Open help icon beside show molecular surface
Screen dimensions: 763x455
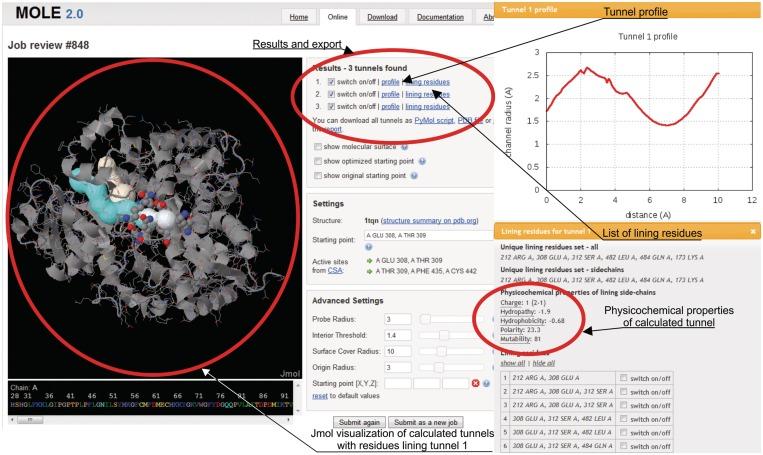coord(405,146)
